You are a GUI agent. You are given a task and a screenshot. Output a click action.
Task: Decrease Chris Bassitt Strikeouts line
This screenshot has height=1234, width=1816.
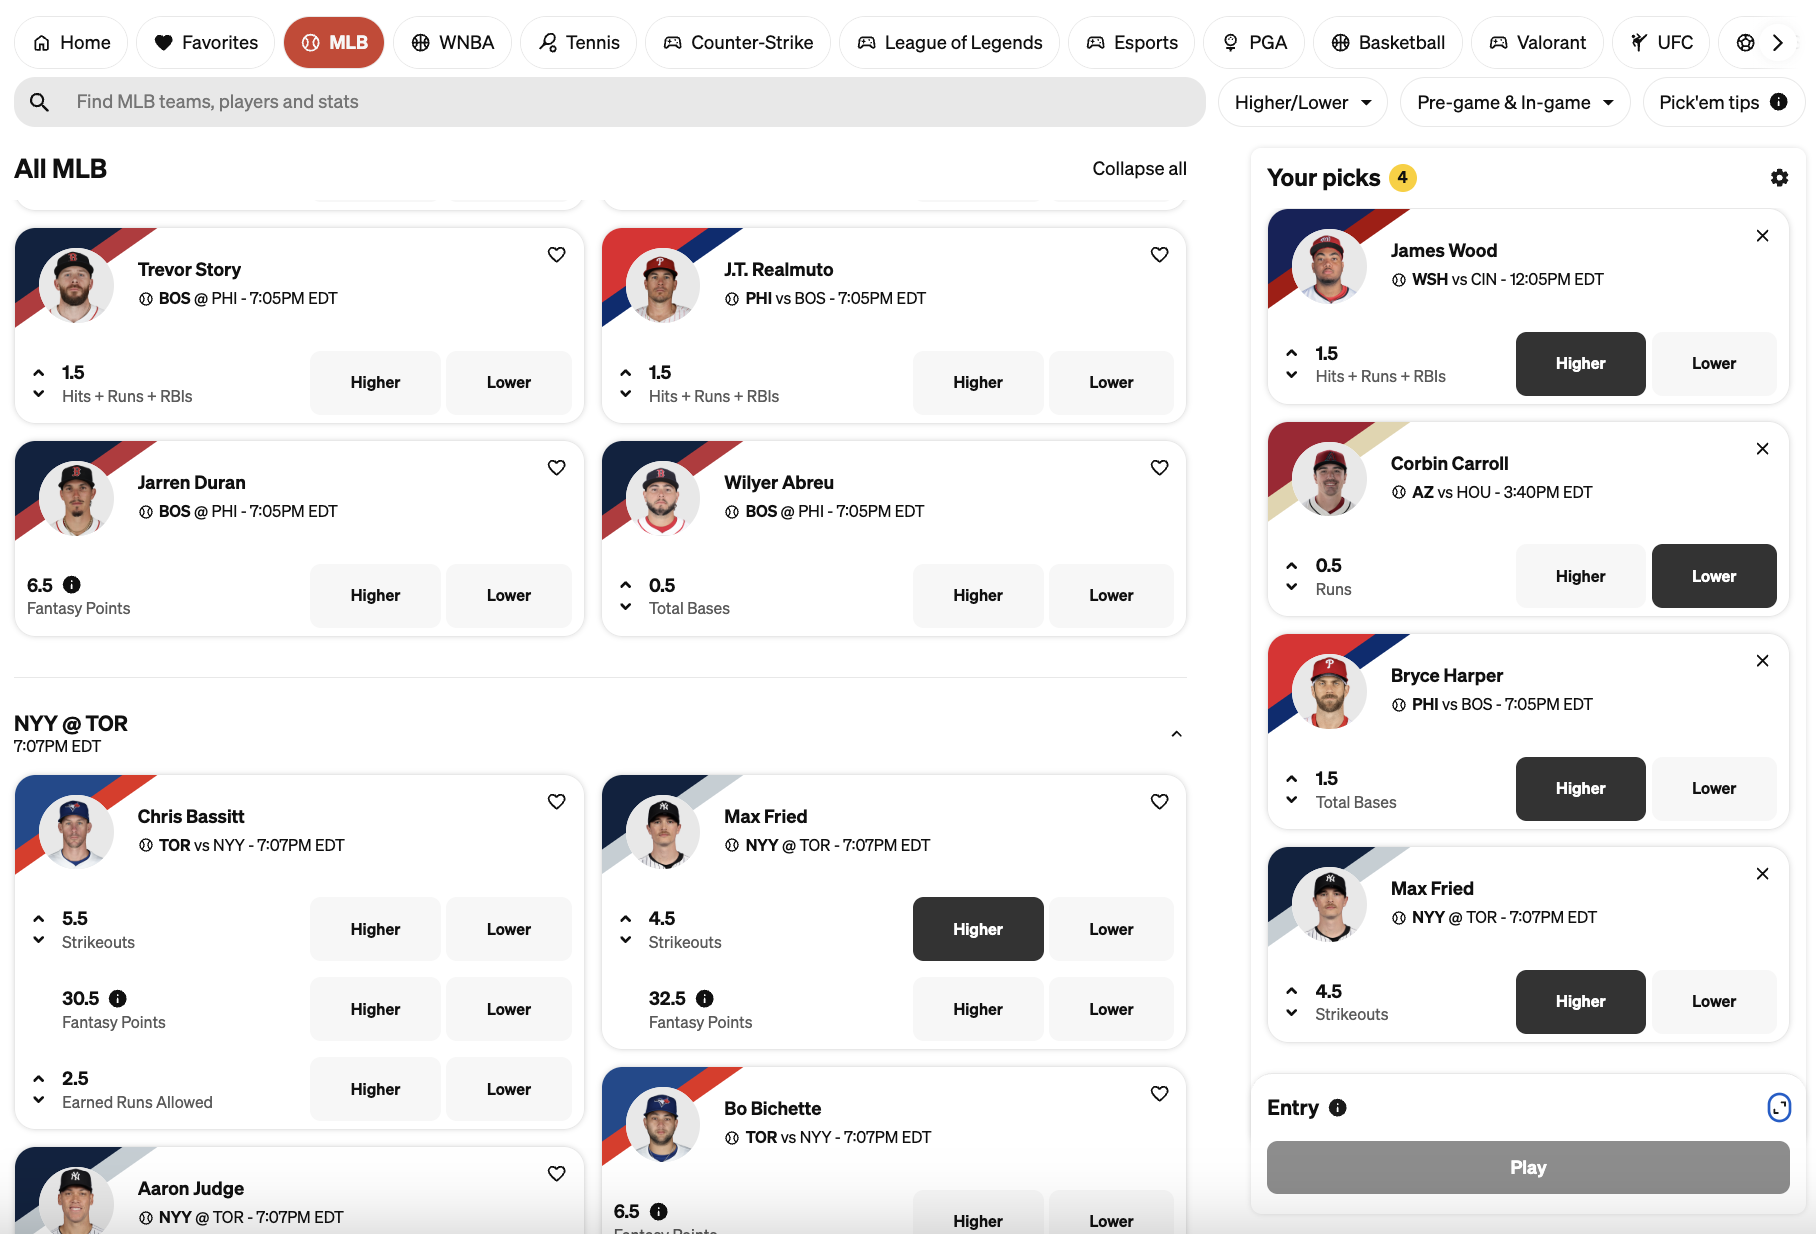pos(39,940)
